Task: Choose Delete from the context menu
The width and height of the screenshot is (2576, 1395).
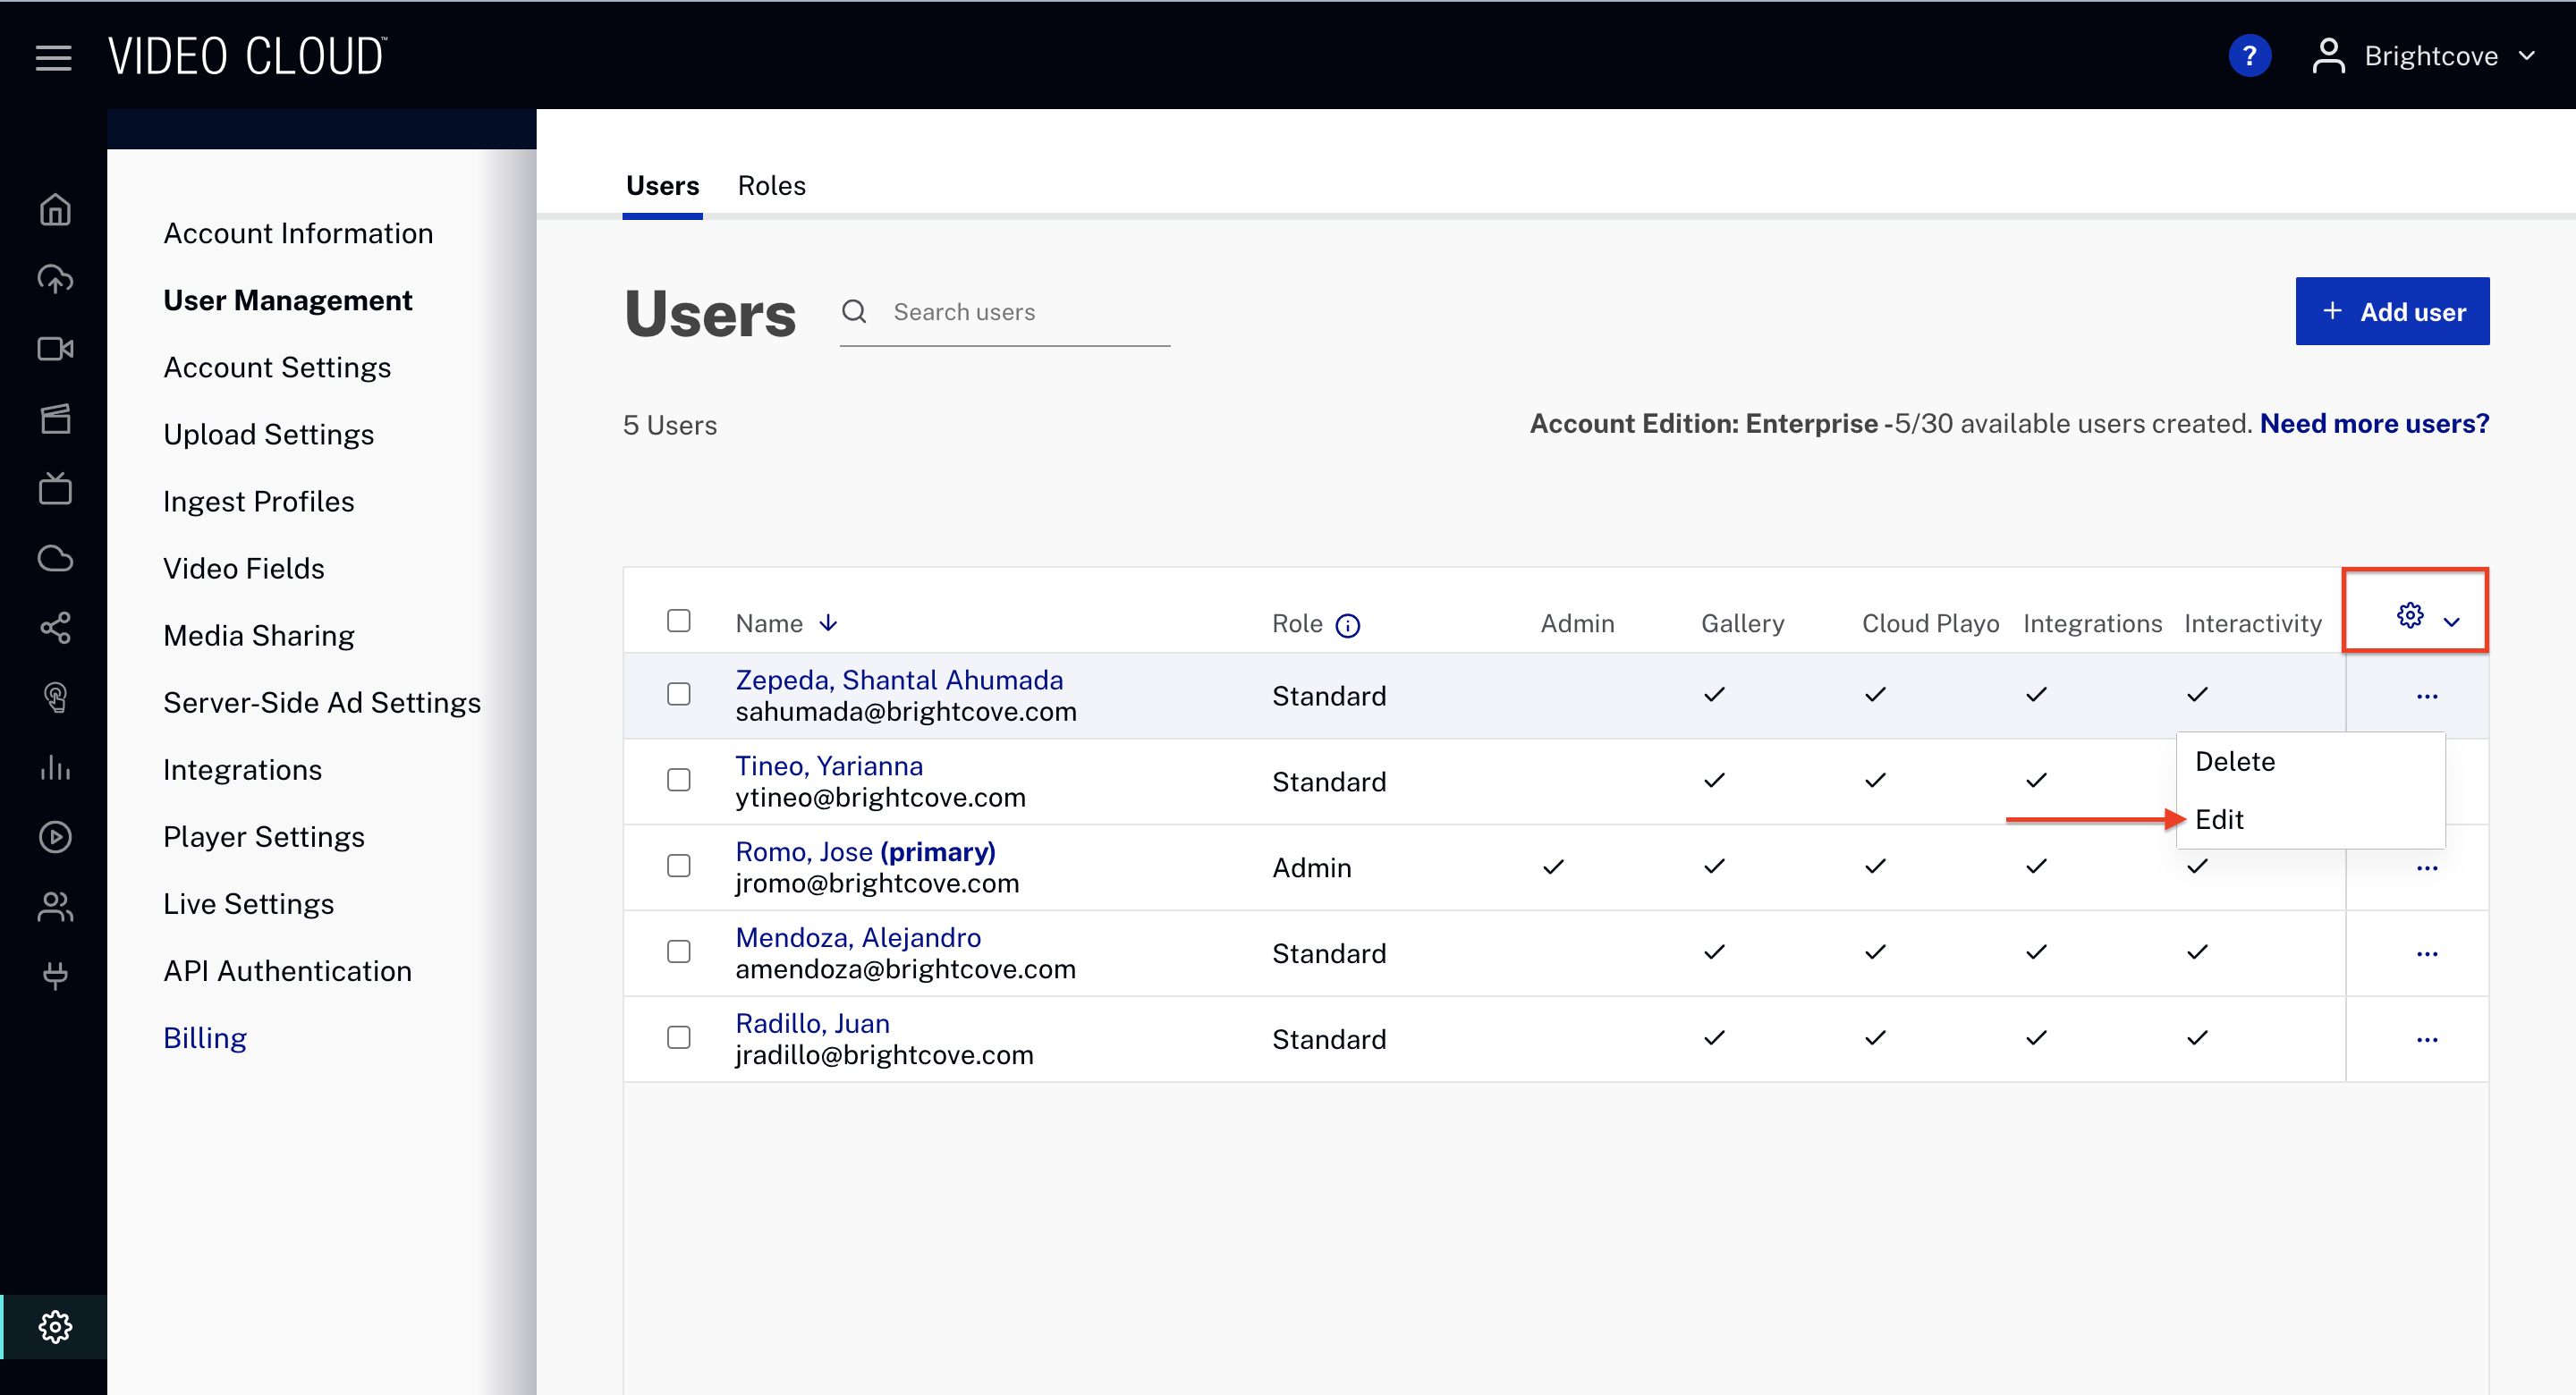Action: click(x=2236, y=761)
